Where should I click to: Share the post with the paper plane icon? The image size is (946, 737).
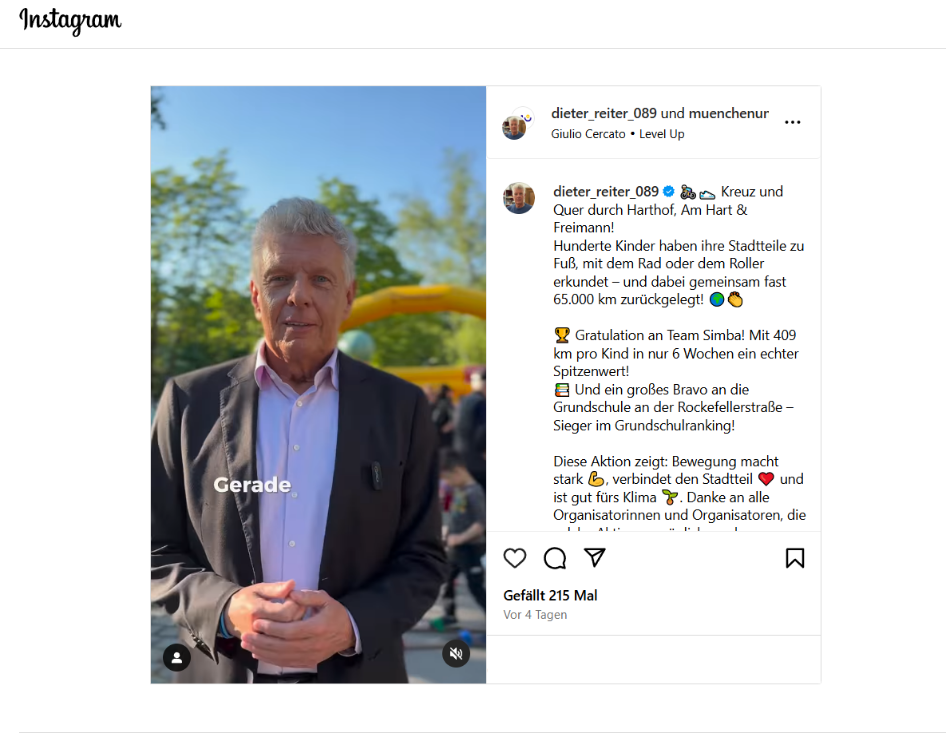click(x=595, y=557)
